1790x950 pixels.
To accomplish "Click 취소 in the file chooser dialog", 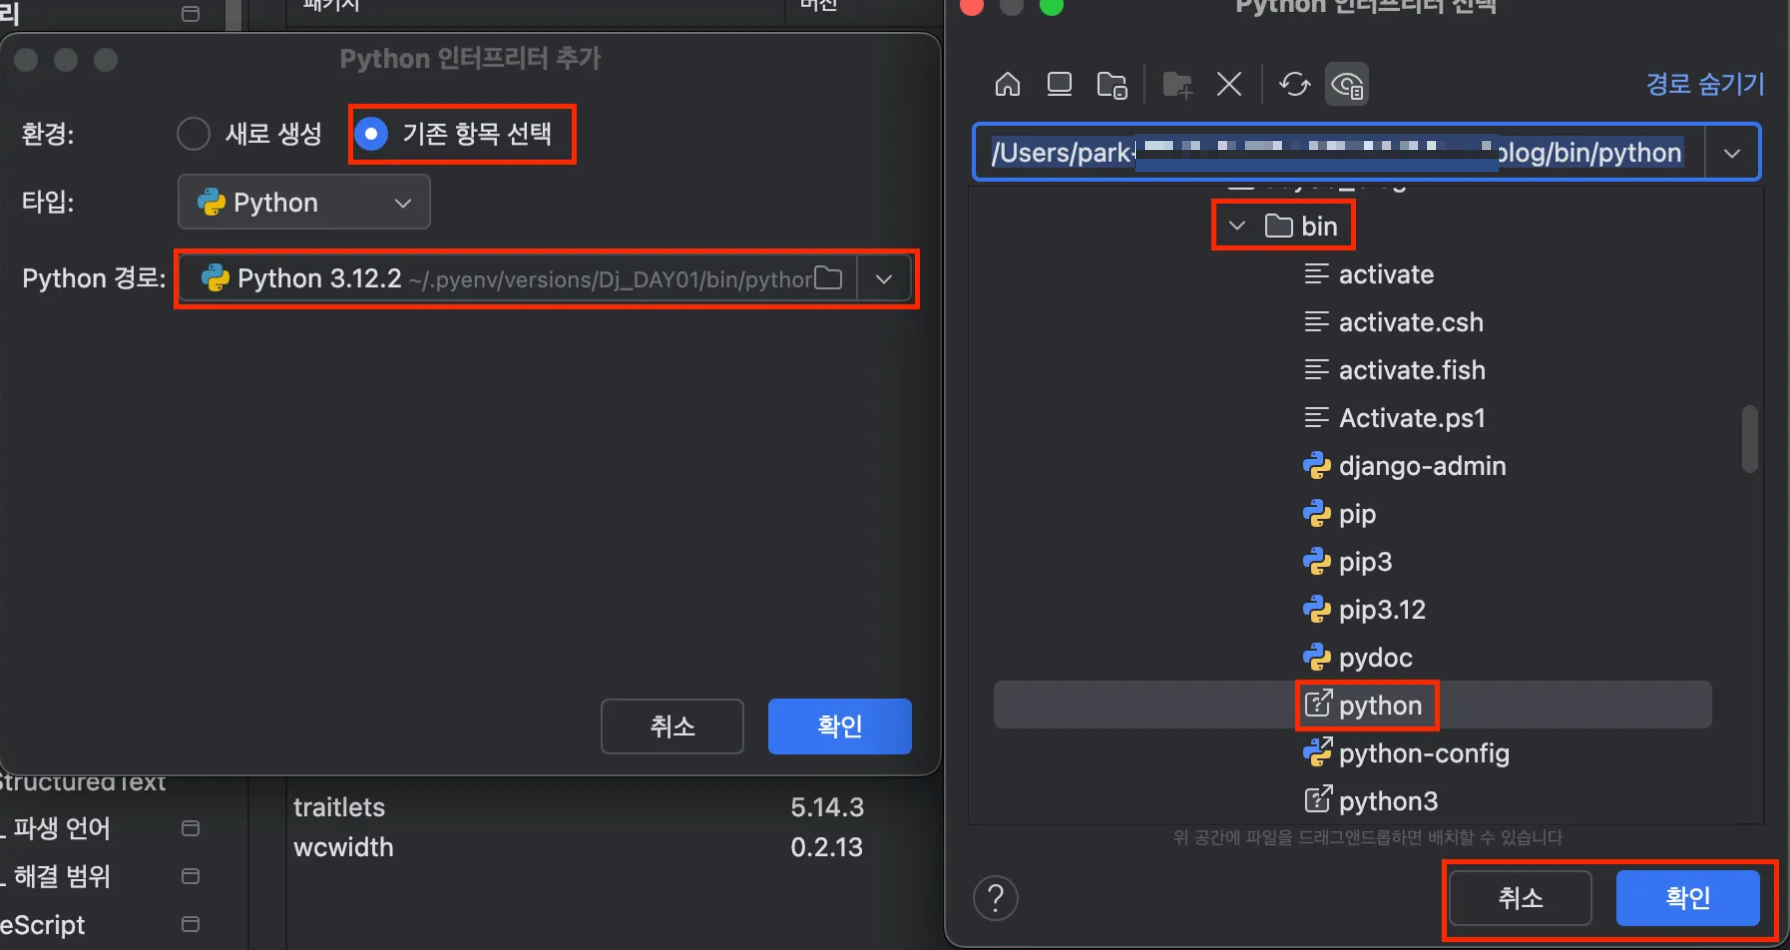I will [1520, 898].
